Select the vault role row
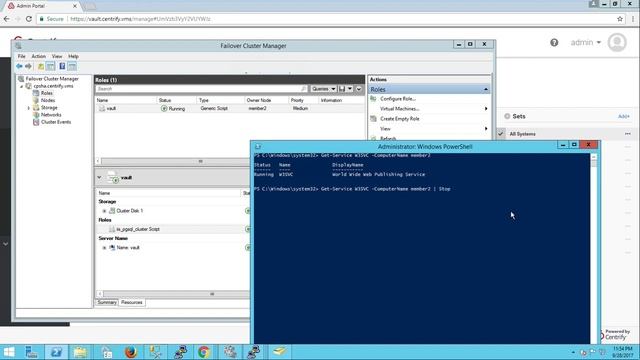 230,108
